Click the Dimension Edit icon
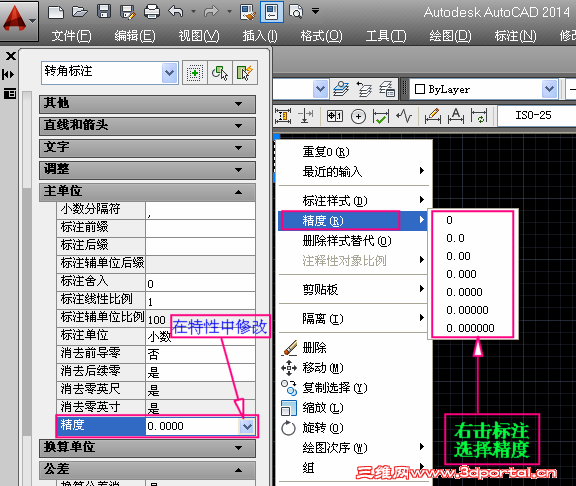Image resolution: width=576 pixels, height=486 pixels. [x=433, y=116]
